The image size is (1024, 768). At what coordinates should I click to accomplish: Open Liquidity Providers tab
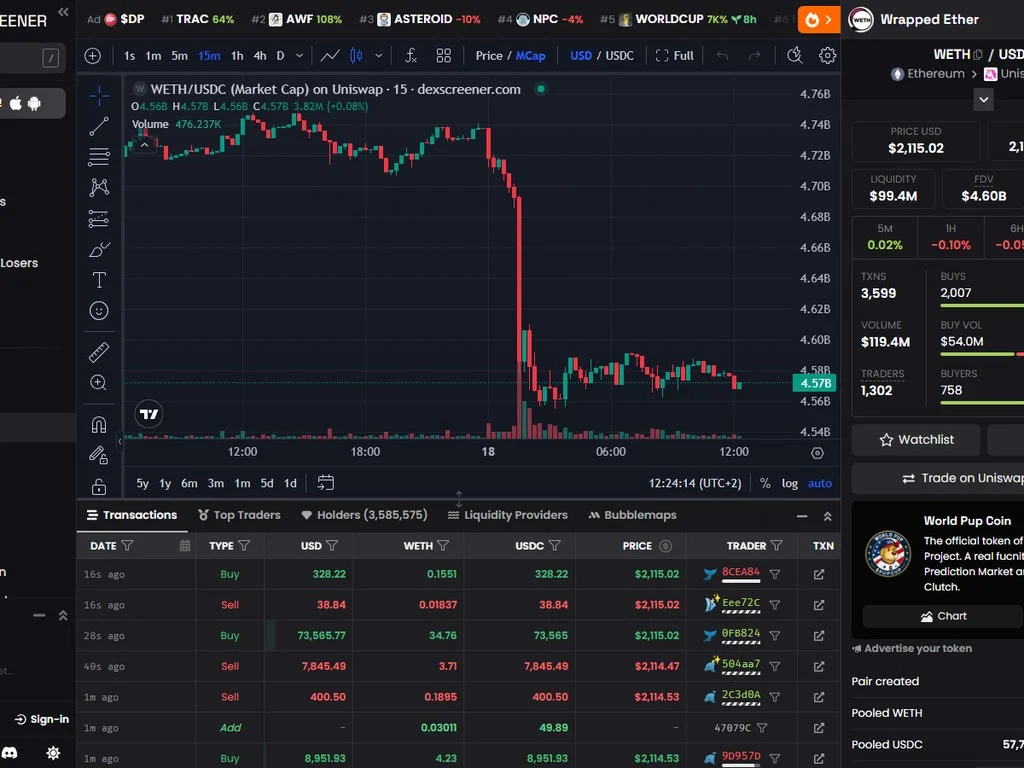point(507,515)
